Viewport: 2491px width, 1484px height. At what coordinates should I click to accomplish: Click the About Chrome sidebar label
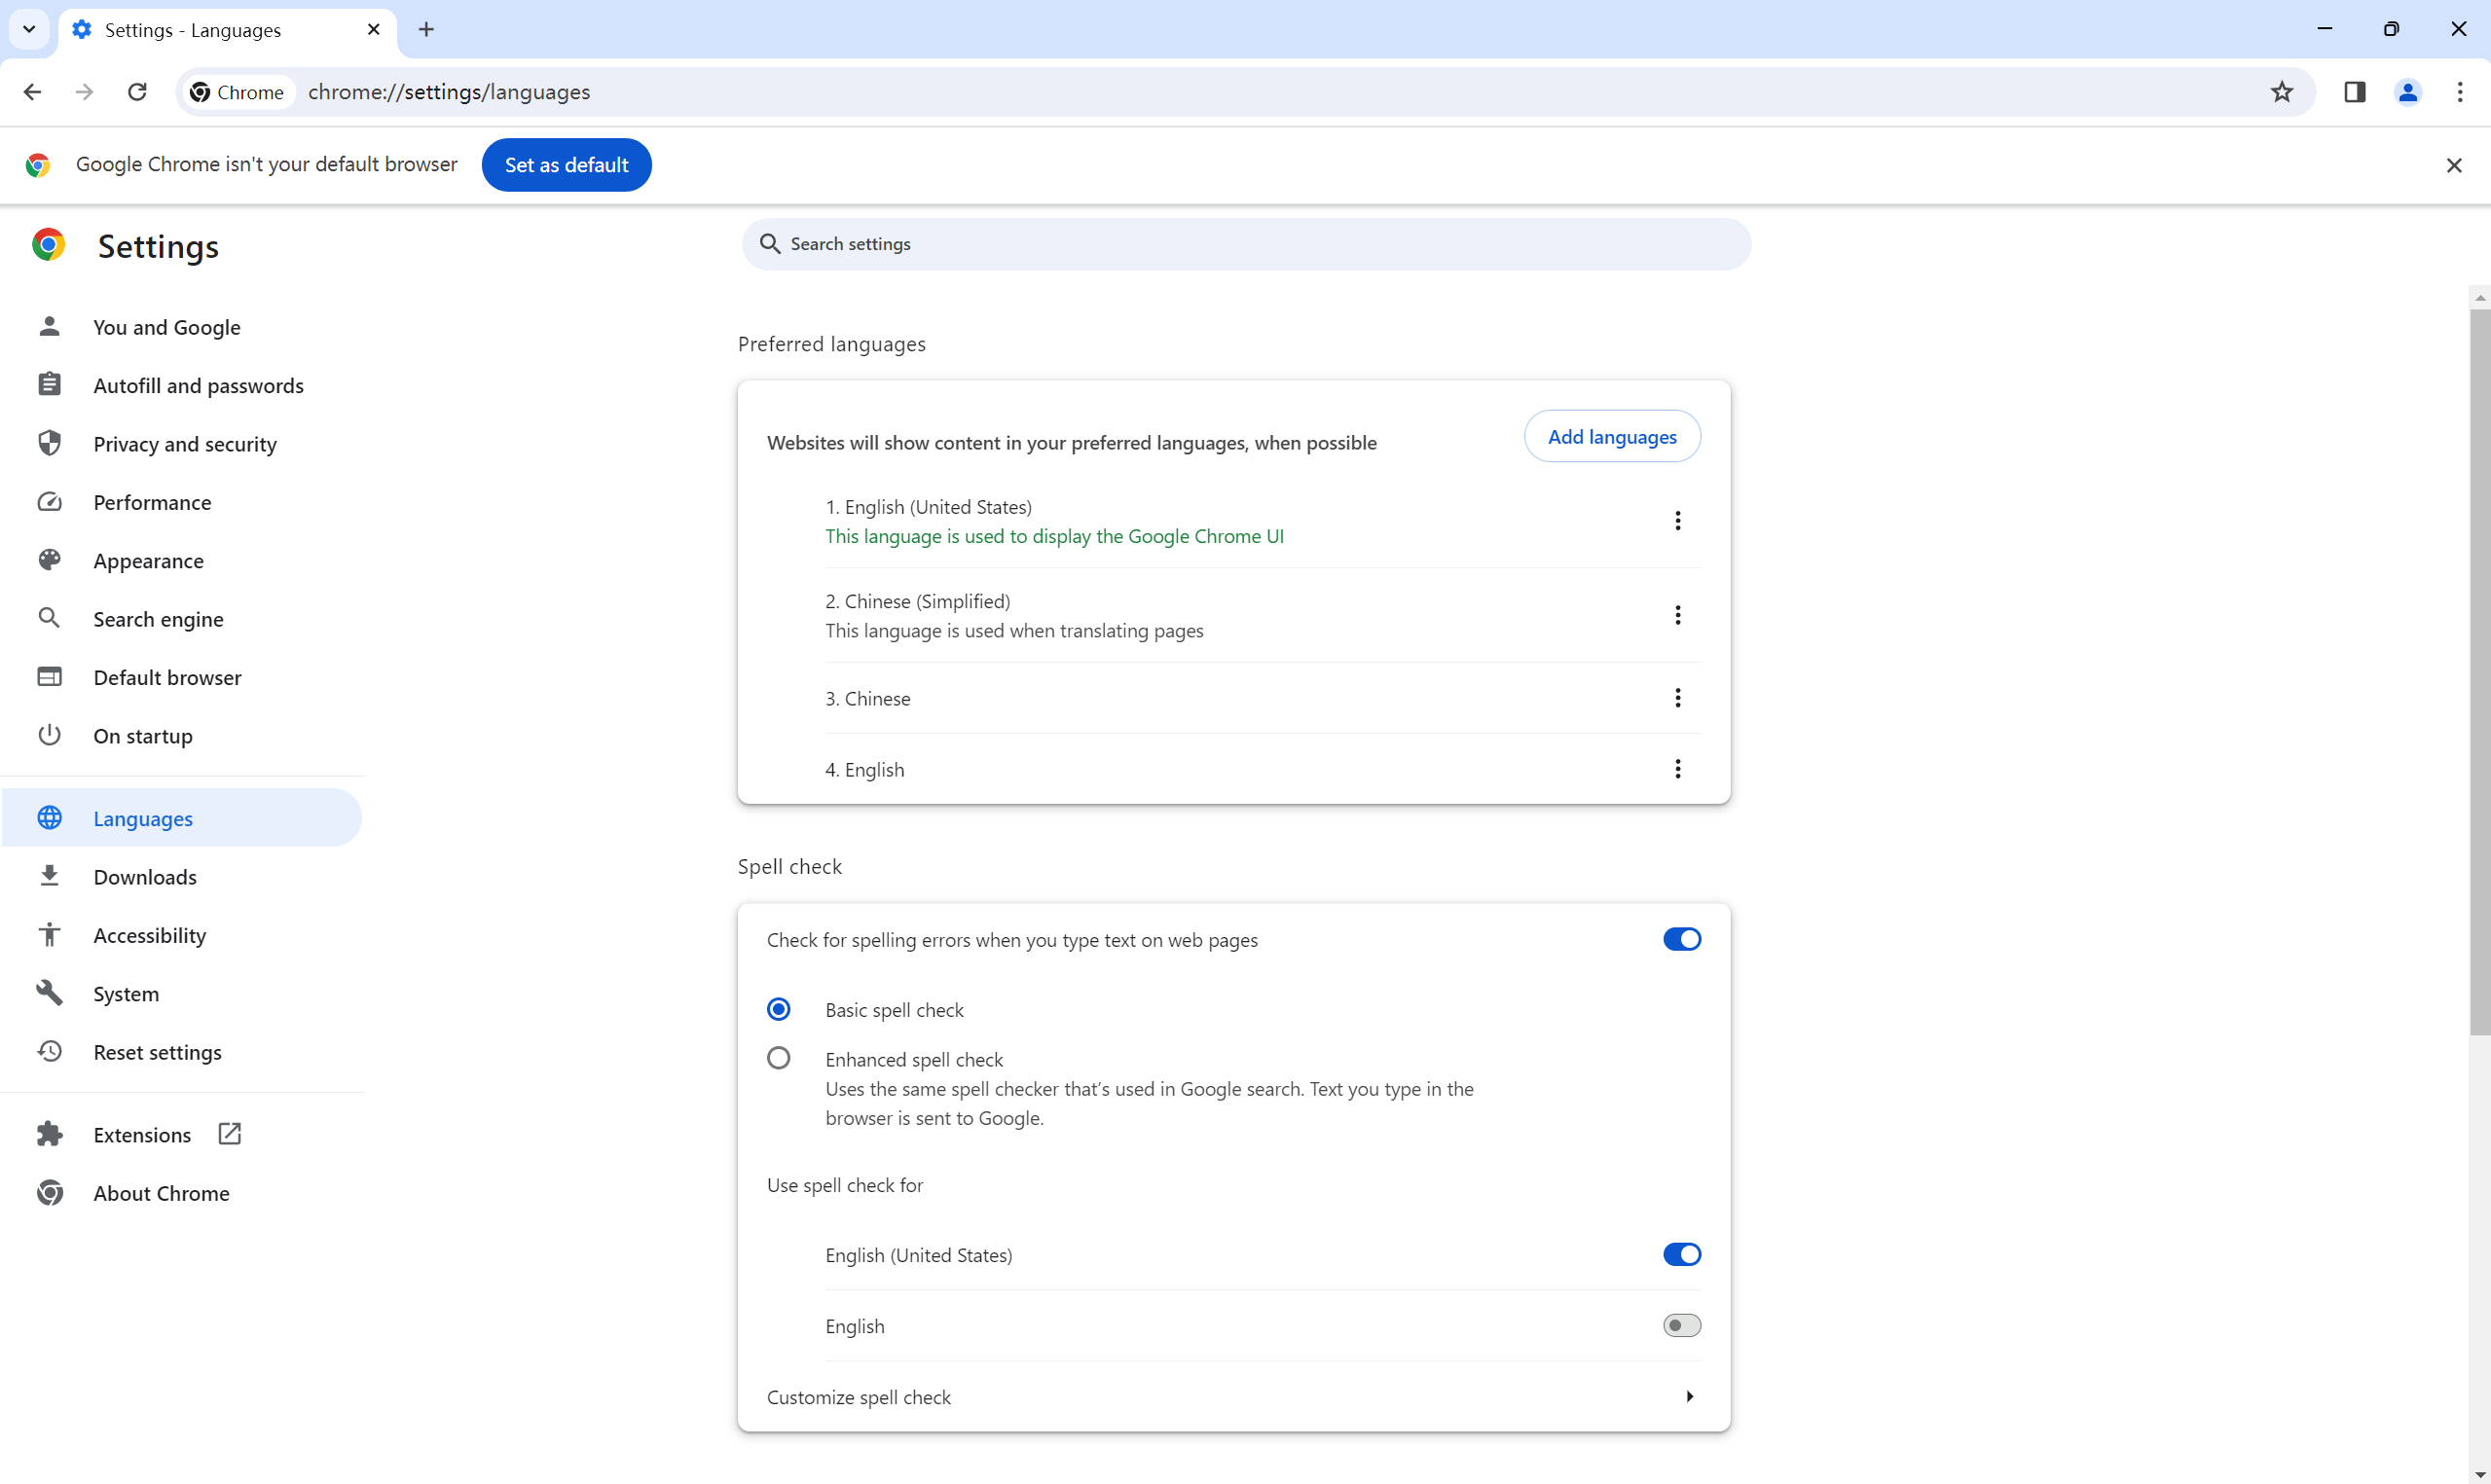pyautogui.click(x=161, y=1193)
